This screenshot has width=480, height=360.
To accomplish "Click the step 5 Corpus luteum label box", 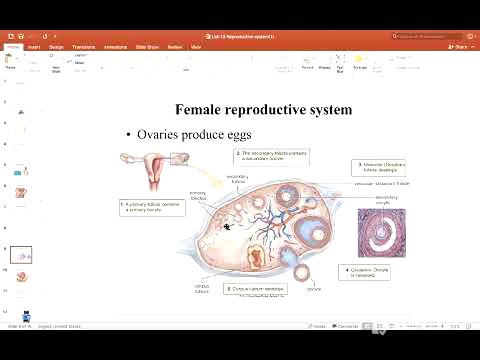I will coord(255,289).
